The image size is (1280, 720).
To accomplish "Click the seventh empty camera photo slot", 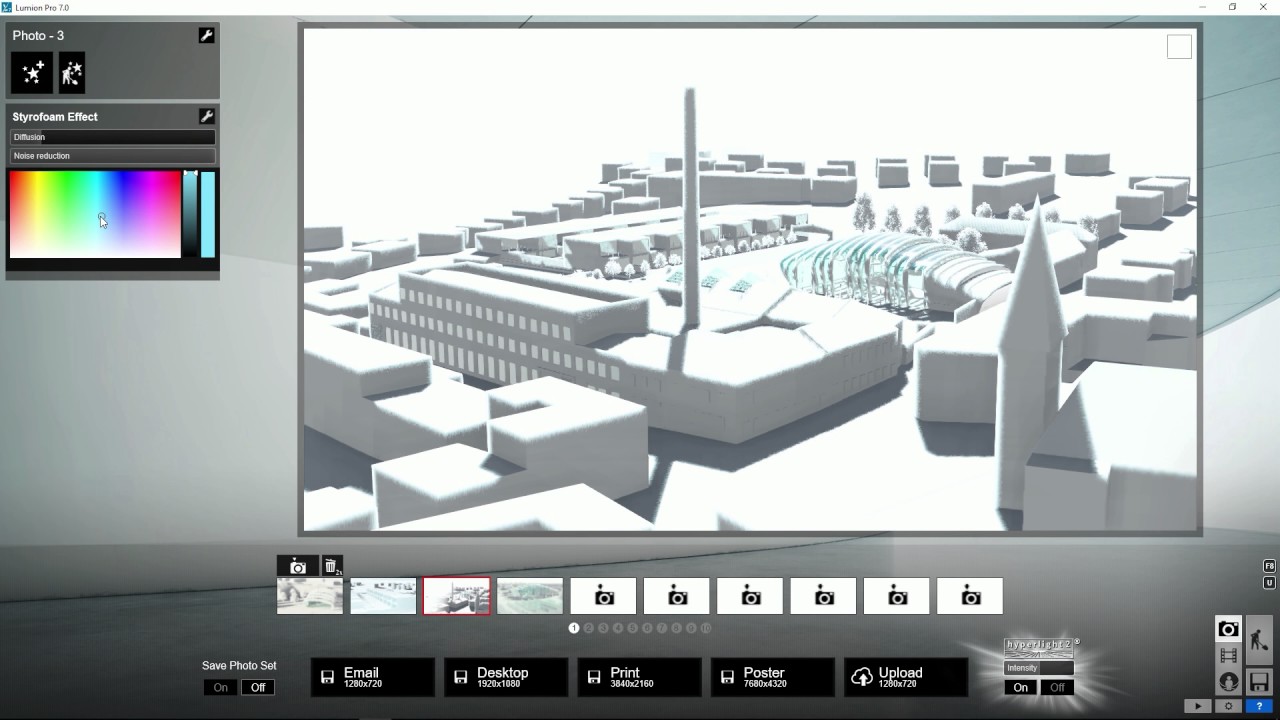I will [751, 596].
